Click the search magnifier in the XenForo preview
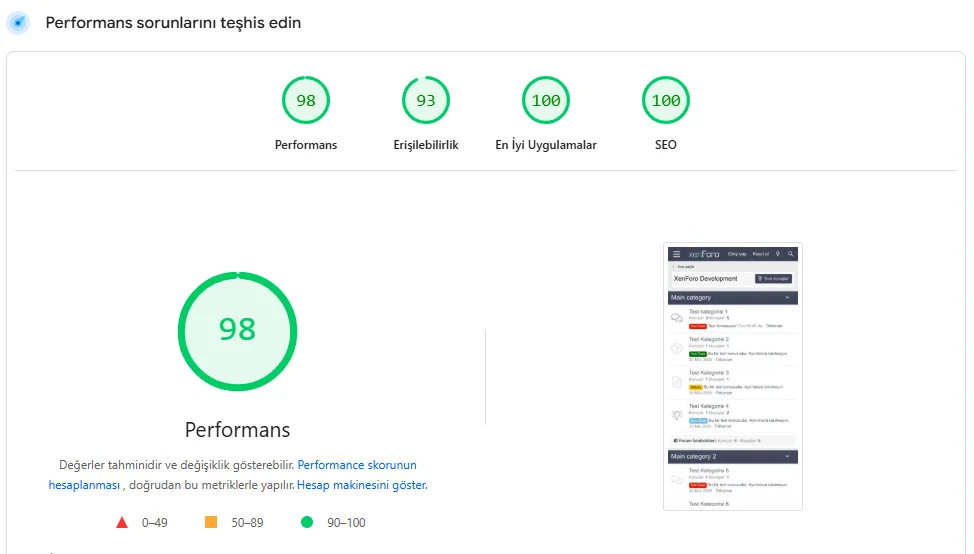 790,254
